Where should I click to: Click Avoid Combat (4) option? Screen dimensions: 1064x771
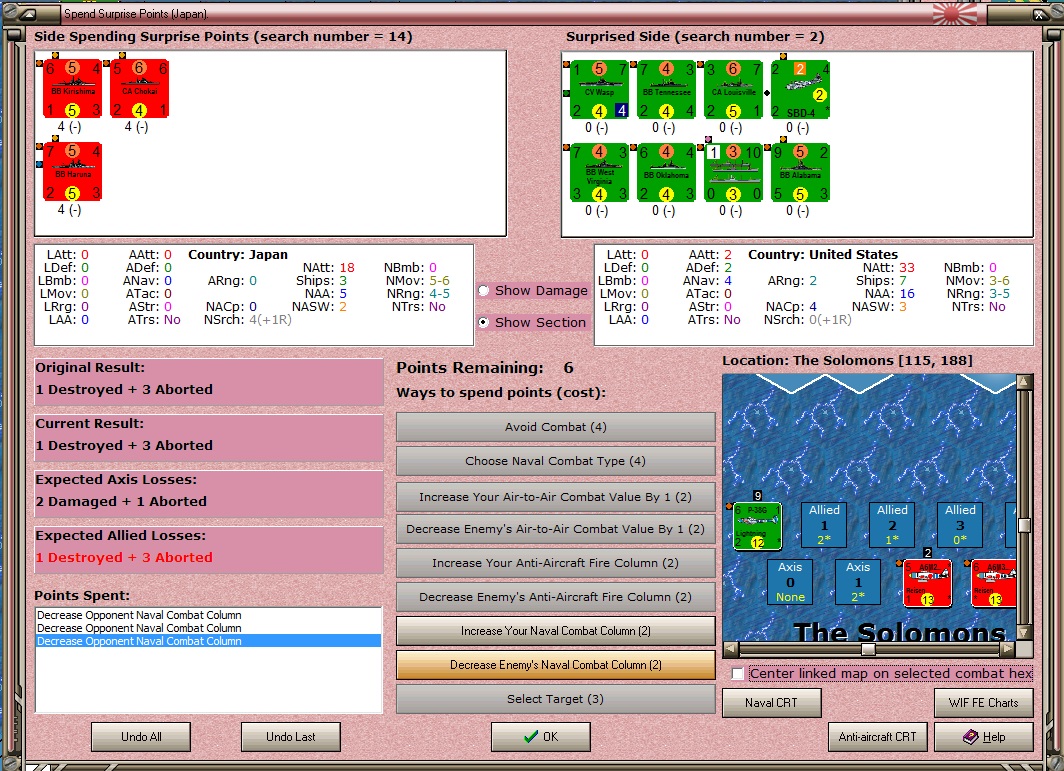(x=556, y=427)
